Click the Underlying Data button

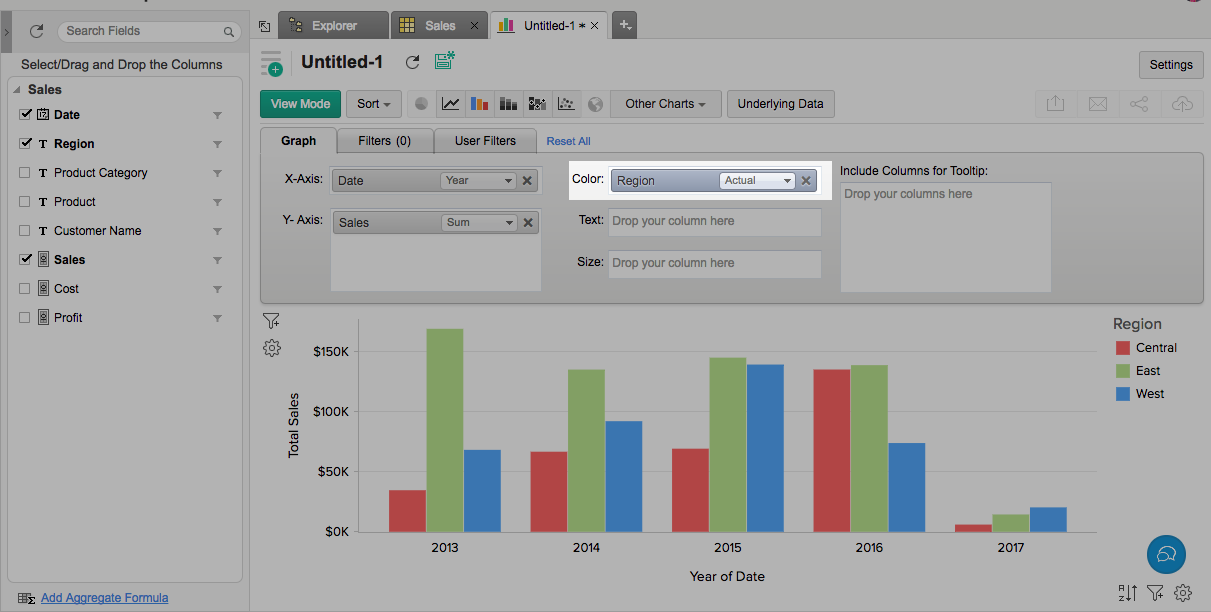click(x=780, y=104)
